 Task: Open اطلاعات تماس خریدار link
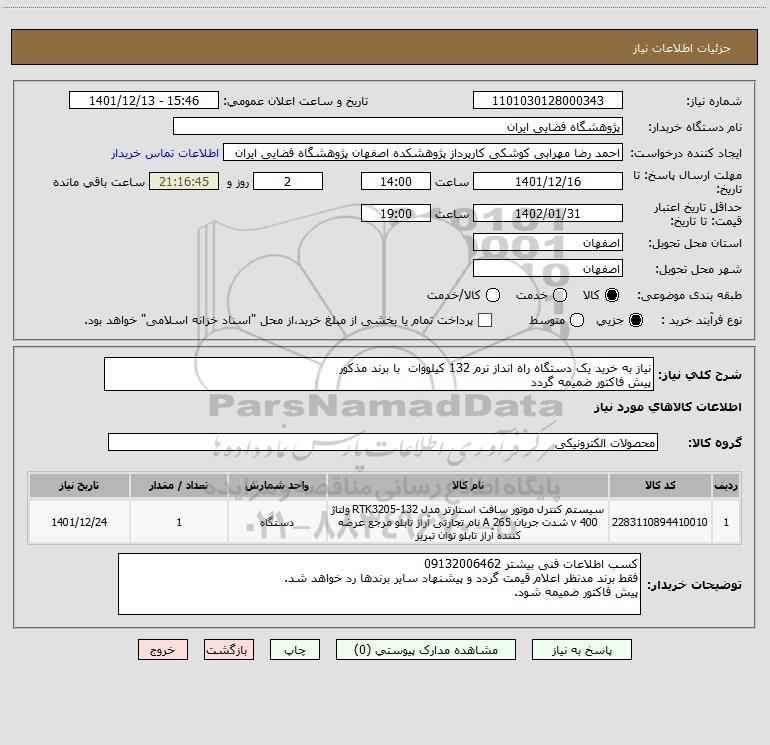tap(165, 153)
